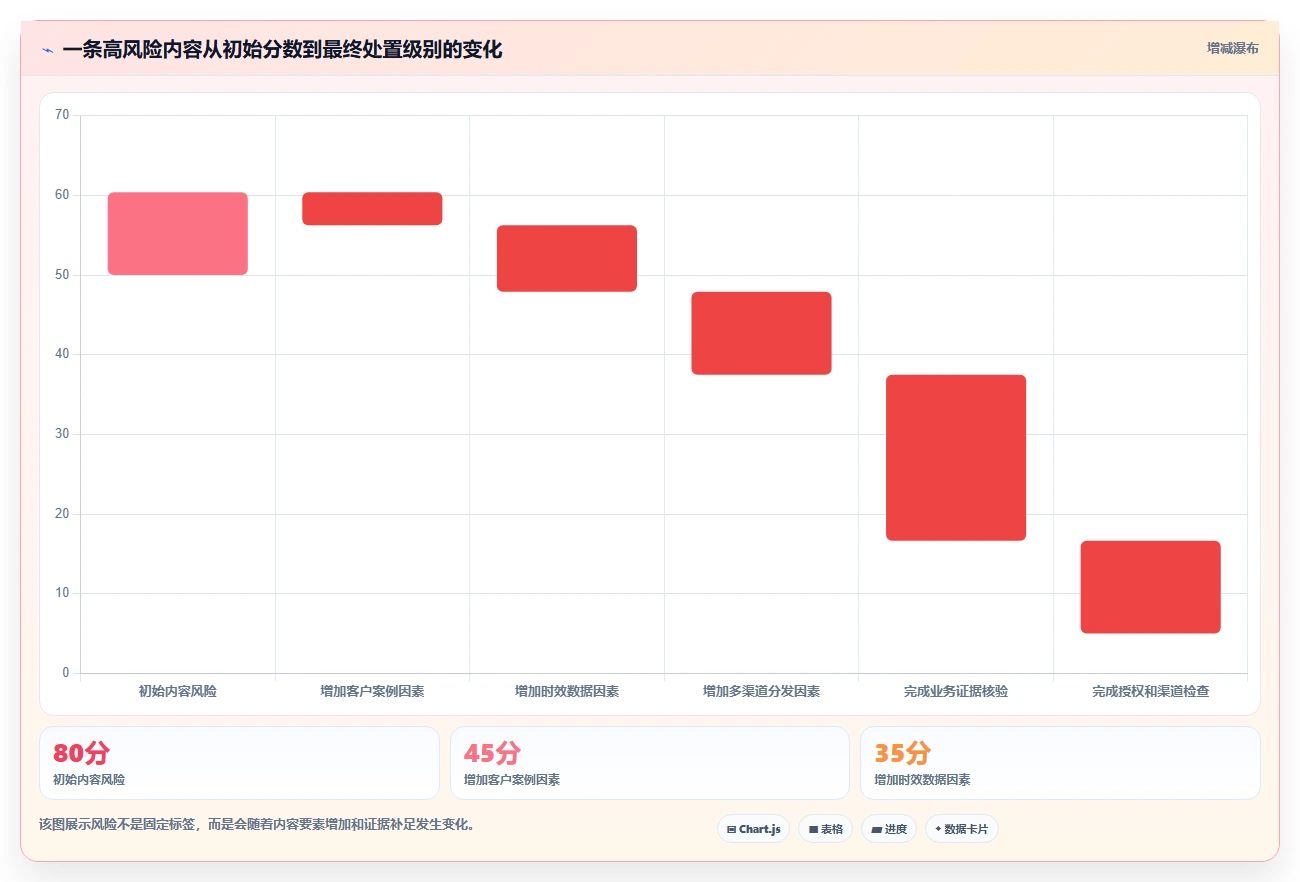The width and height of the screenshot is (1300, 882).
Task: Click the y-axis value 50
Action: 62,275
